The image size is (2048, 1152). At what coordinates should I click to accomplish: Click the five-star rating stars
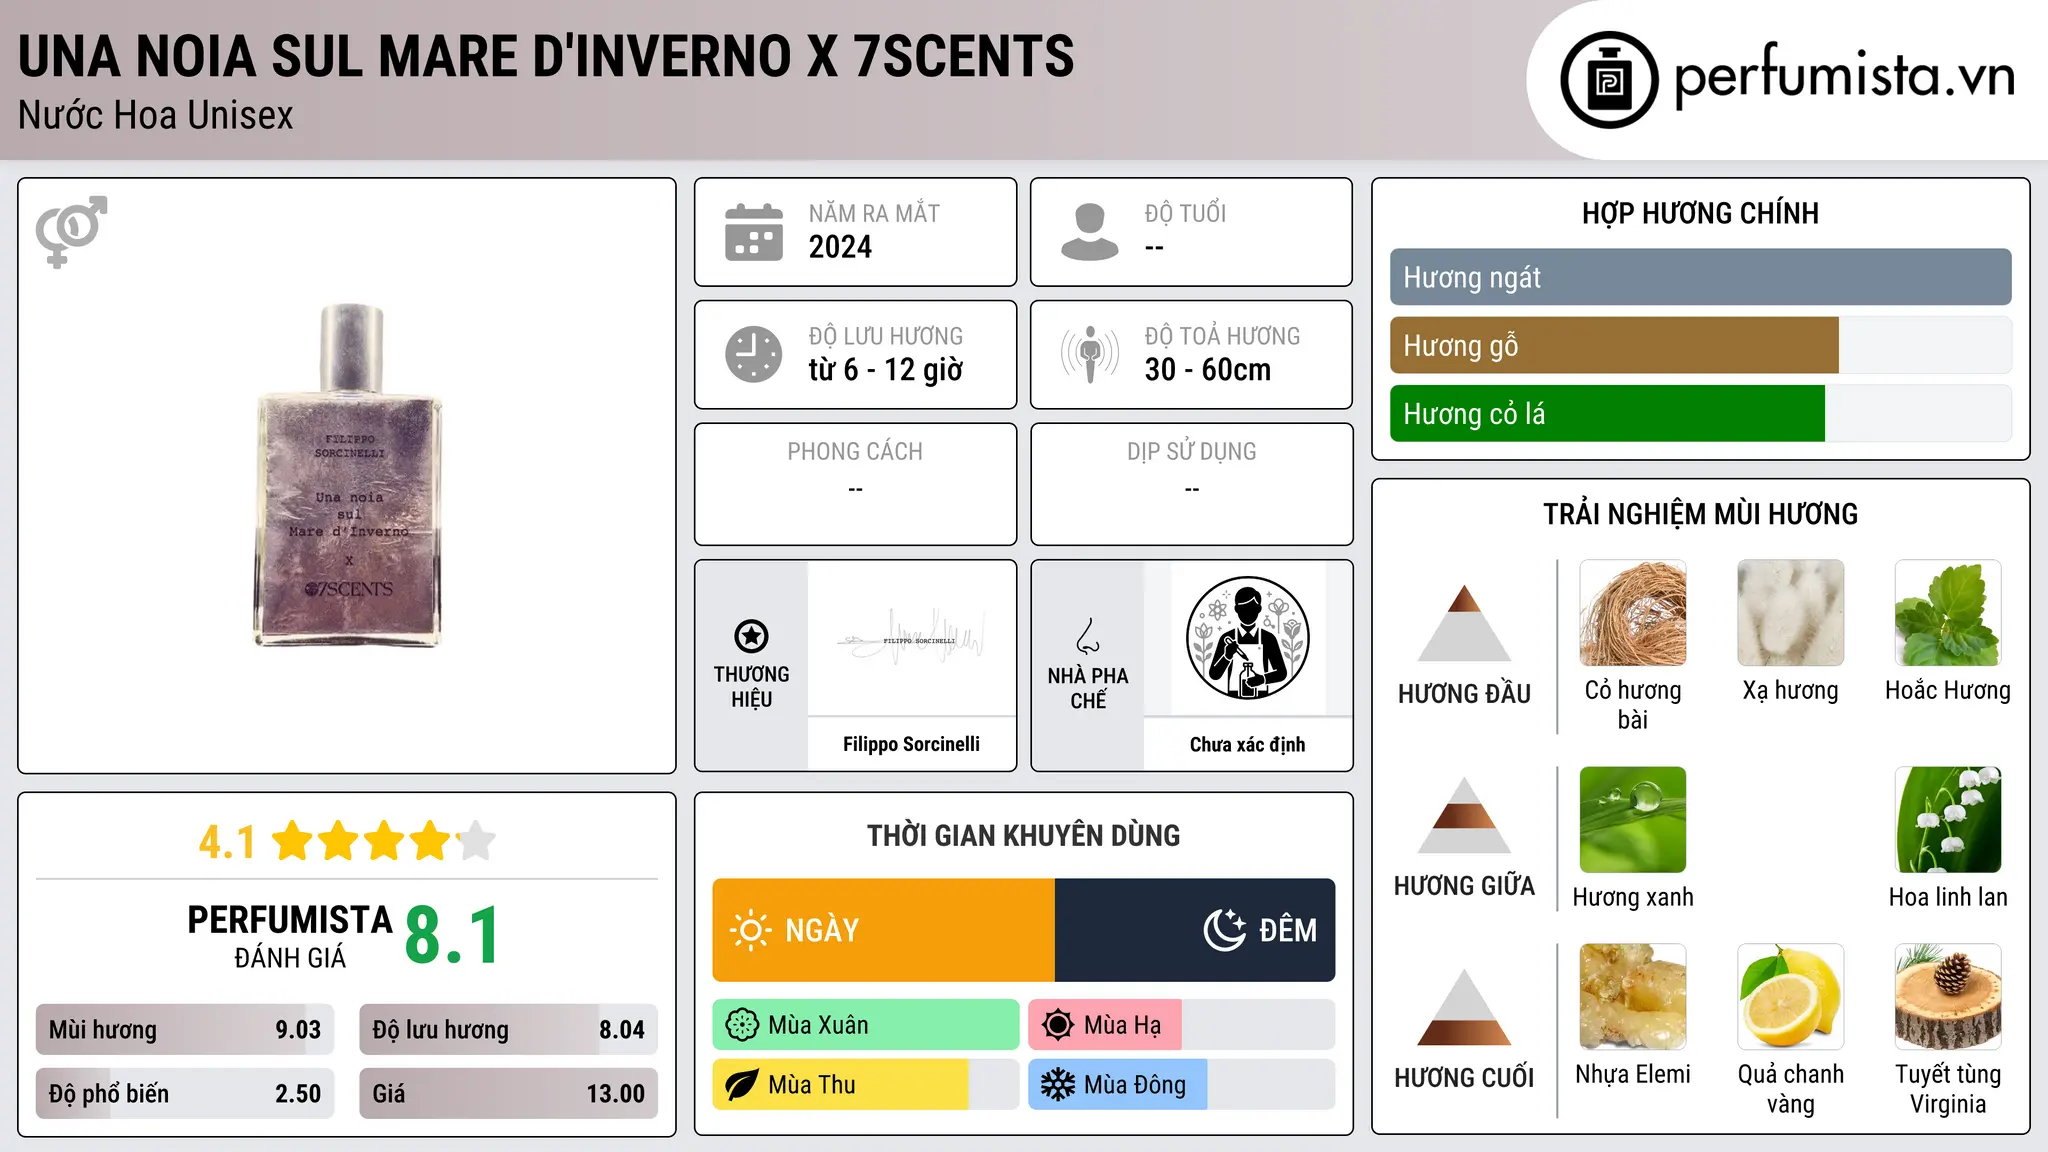pos(384,841)
